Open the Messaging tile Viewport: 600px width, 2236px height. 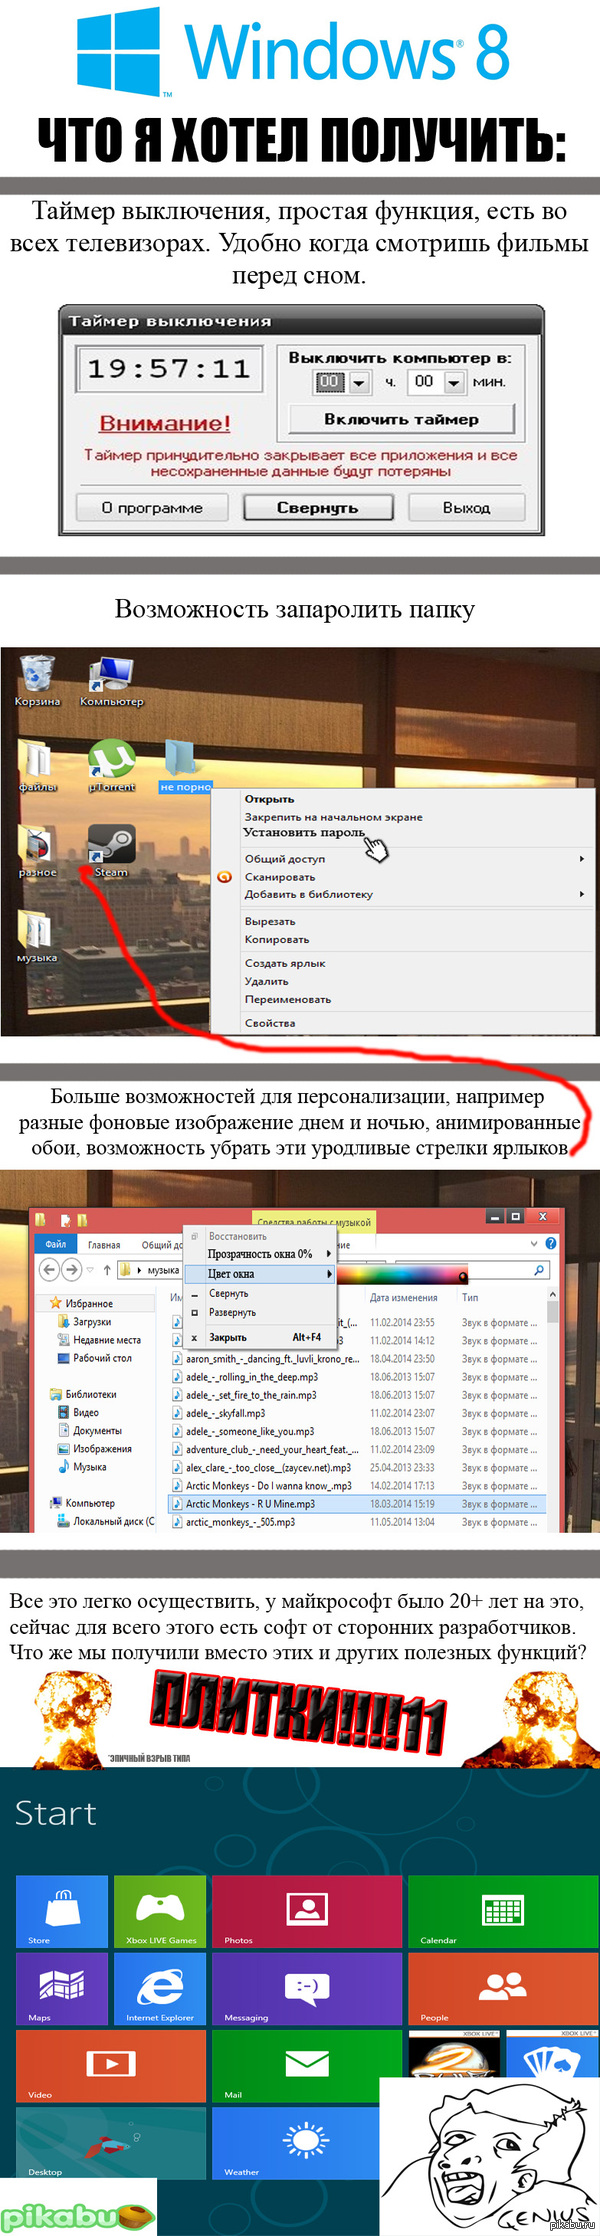(307, 1989)
